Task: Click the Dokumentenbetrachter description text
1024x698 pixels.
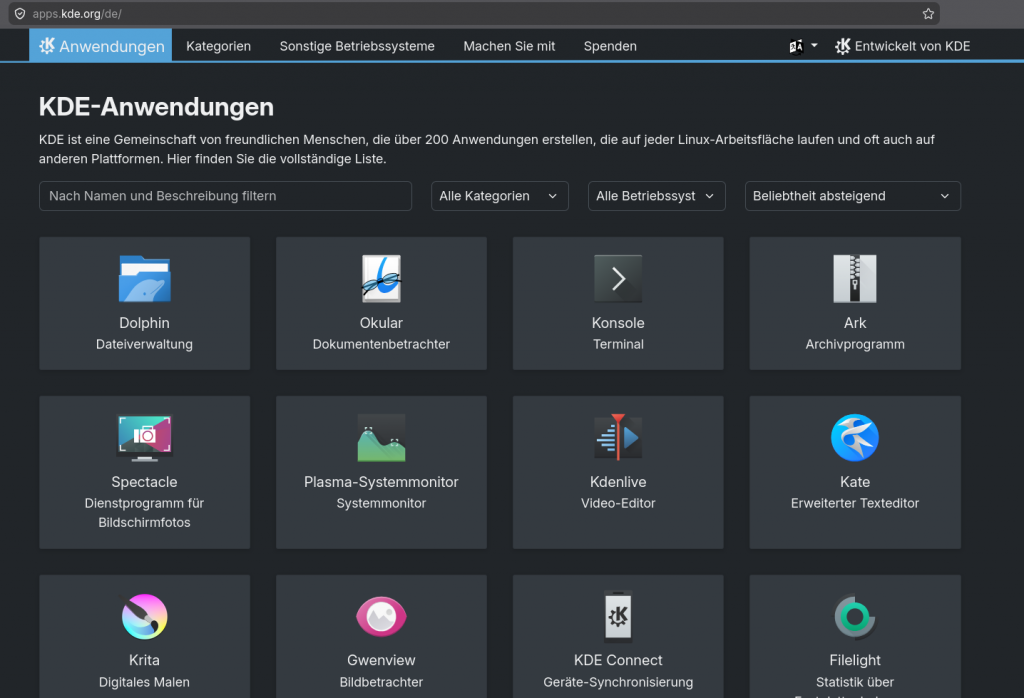Action: pos(381,344)
